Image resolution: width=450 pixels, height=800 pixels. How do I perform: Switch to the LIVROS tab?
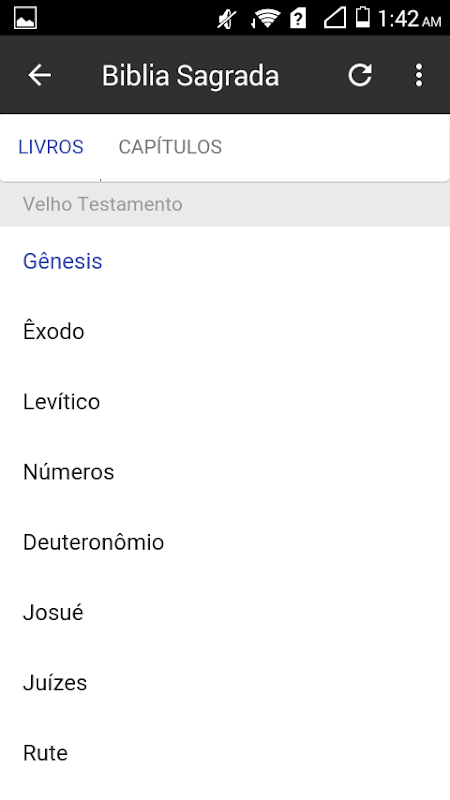pyautogui.click(x=51, y=147)
